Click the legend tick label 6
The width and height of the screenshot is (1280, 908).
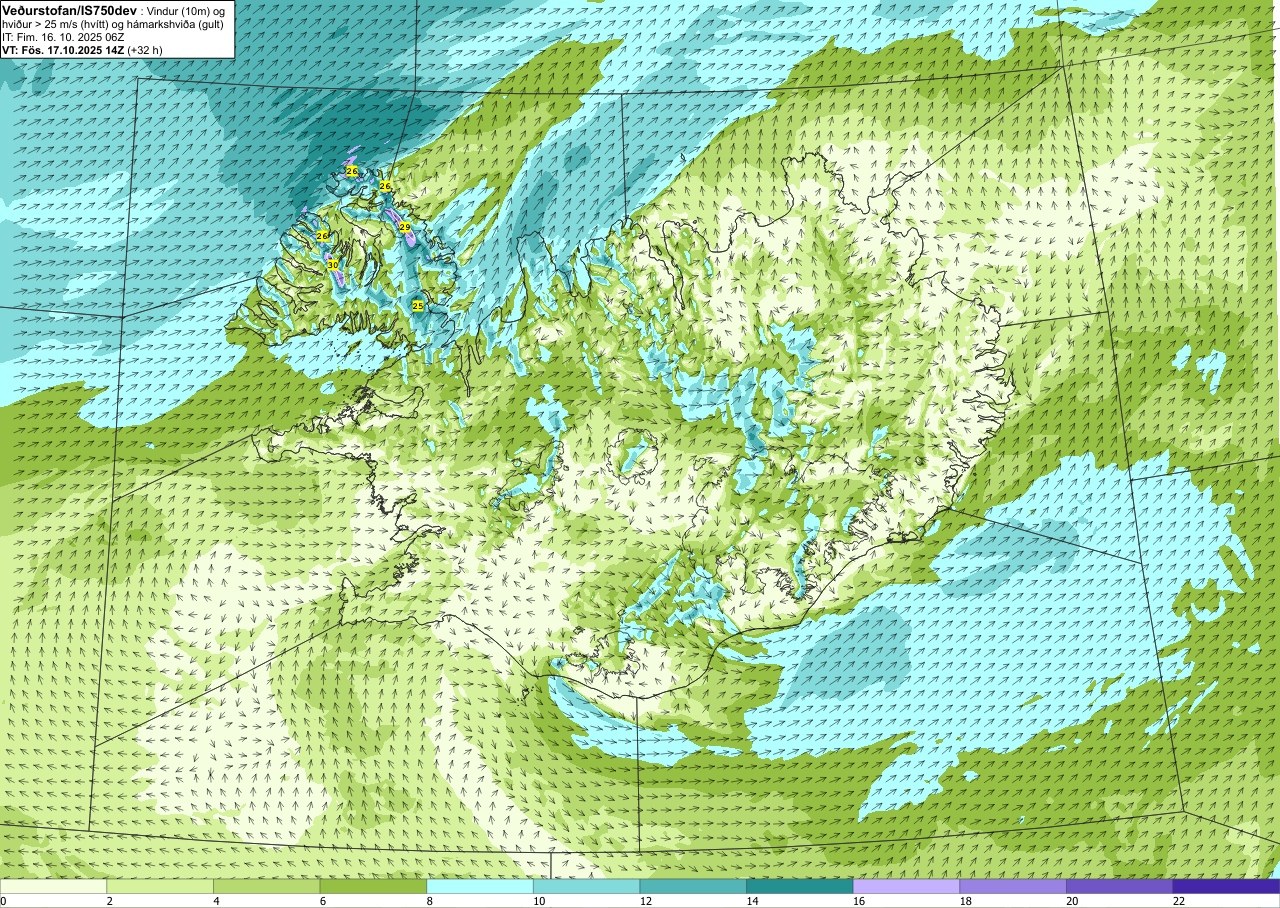[x=322, y=901]
